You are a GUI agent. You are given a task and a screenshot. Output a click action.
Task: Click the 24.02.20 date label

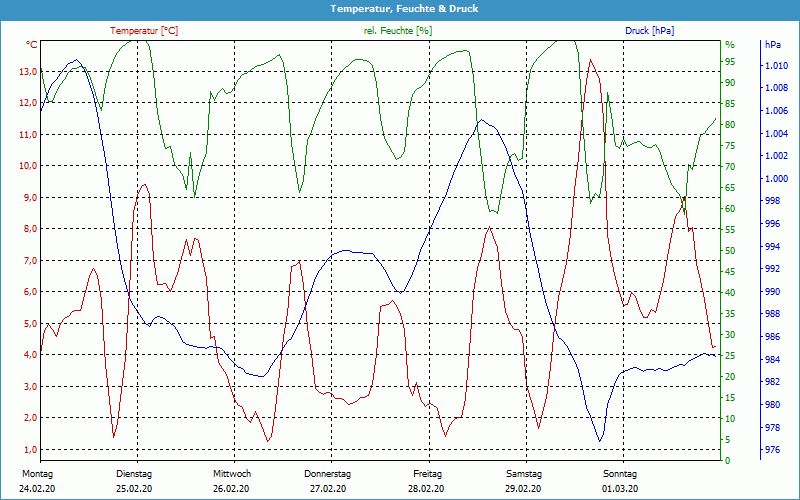(36, 488)
